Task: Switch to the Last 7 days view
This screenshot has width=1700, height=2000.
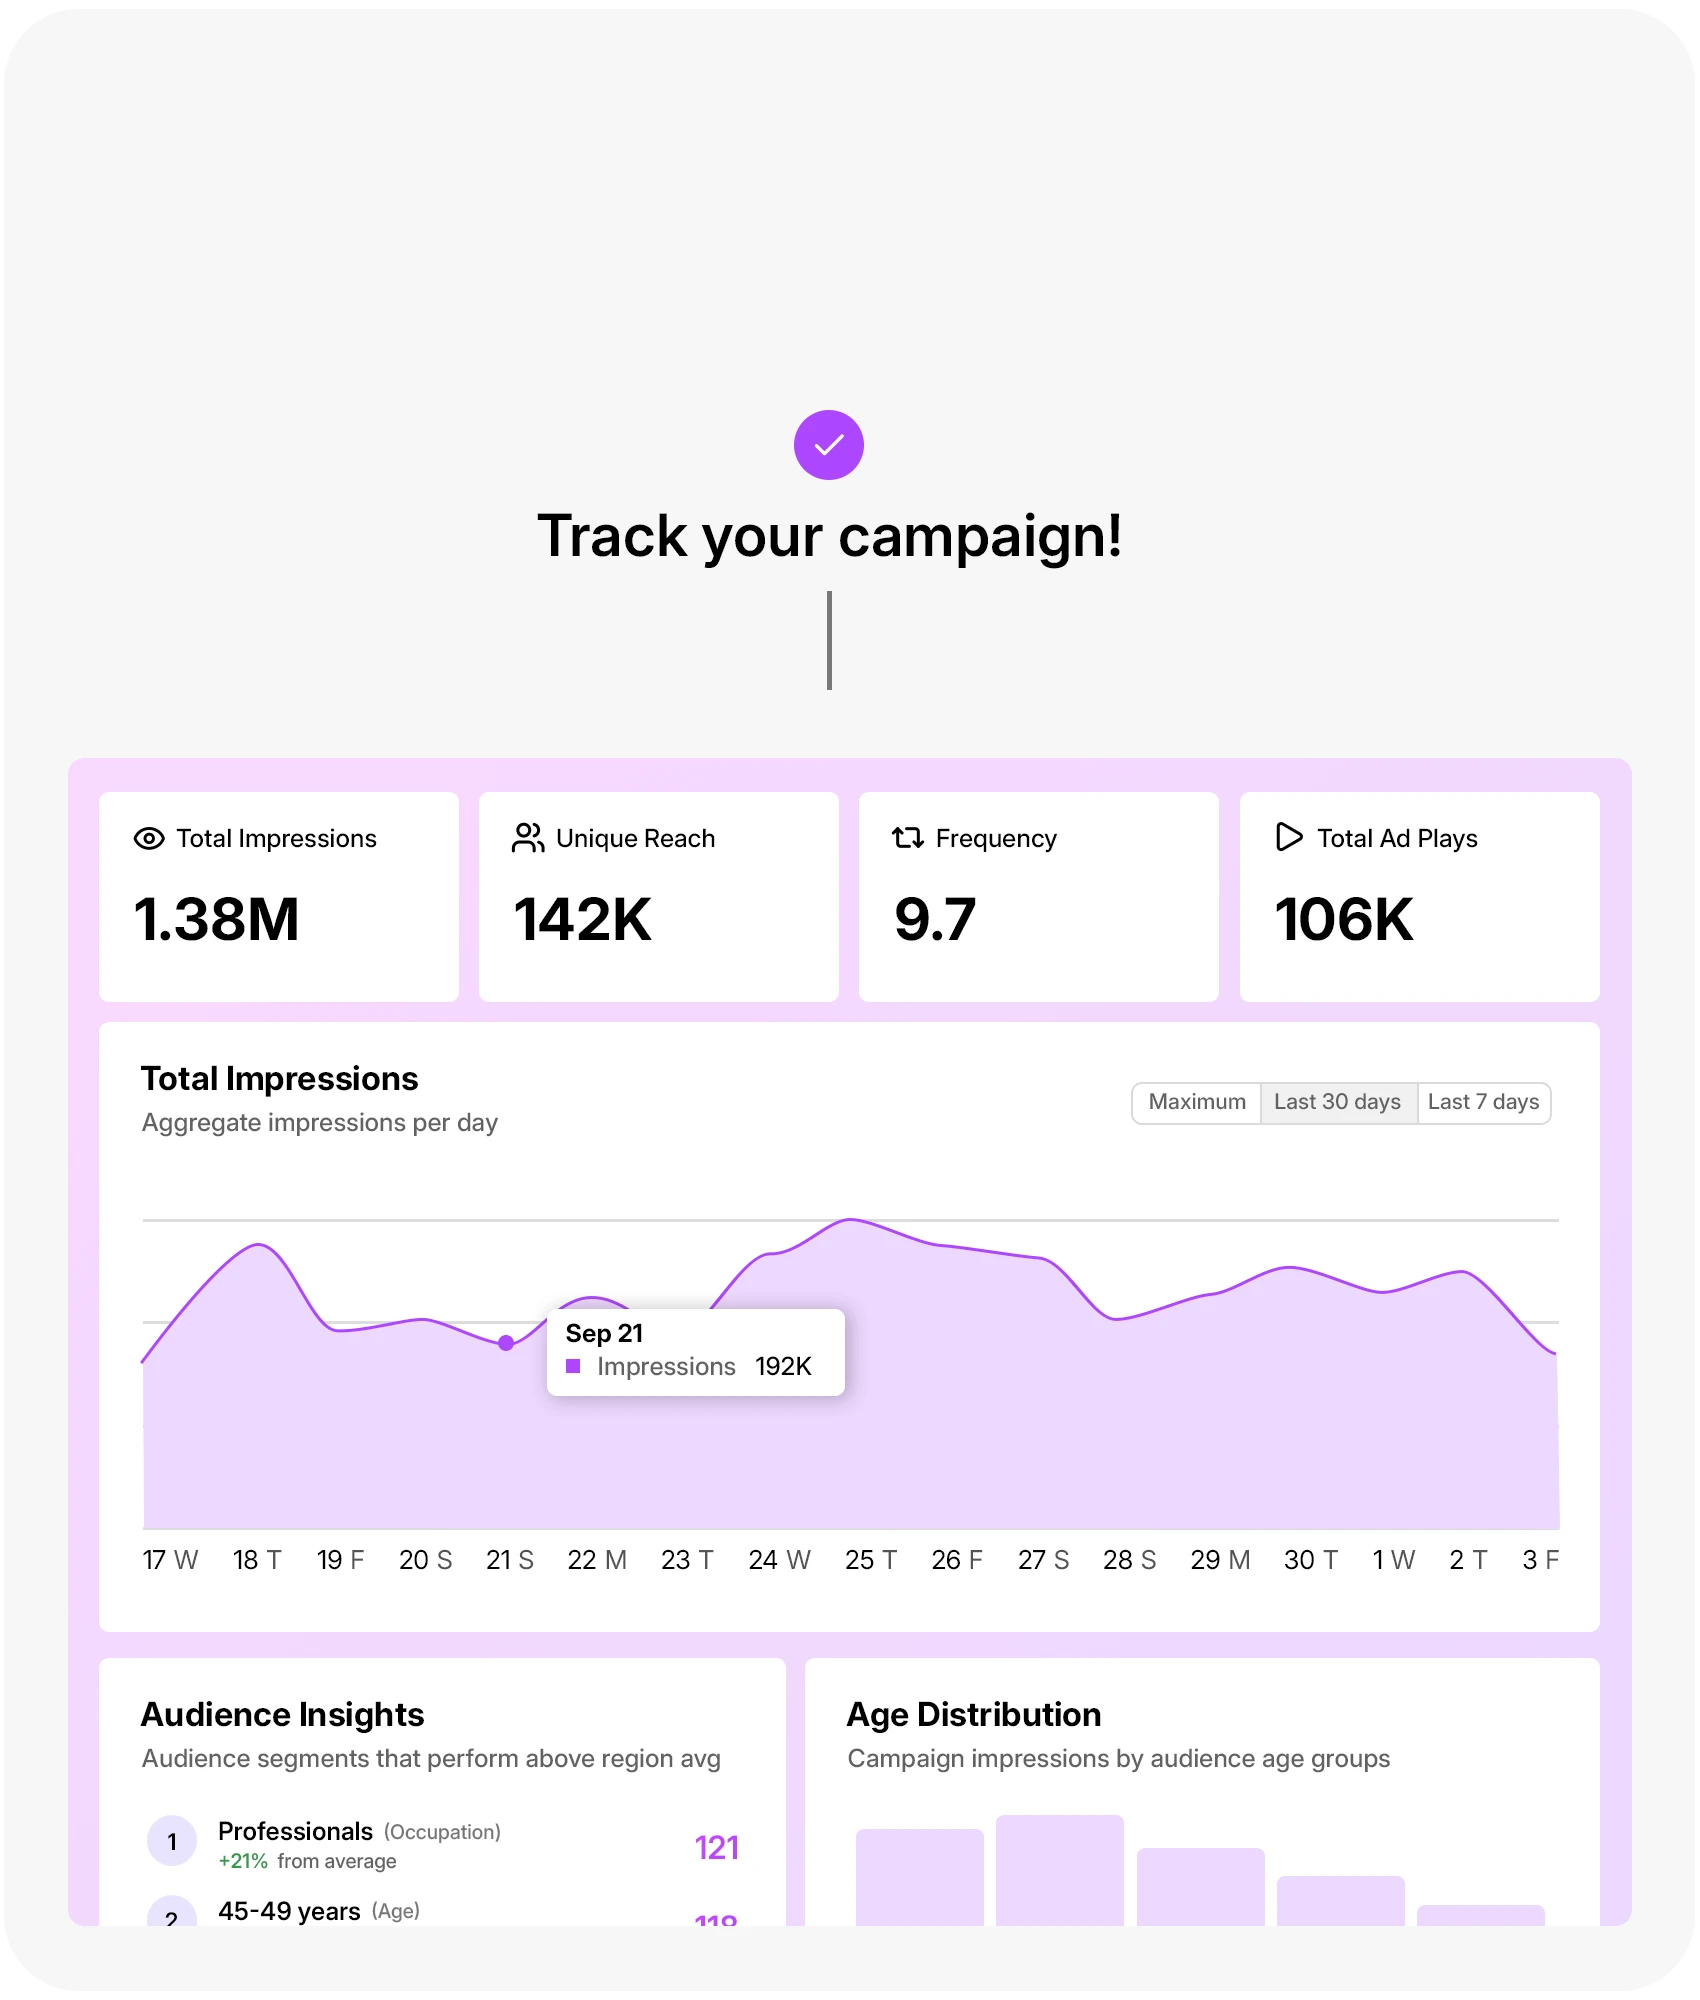Action: click(1483, 1102)
